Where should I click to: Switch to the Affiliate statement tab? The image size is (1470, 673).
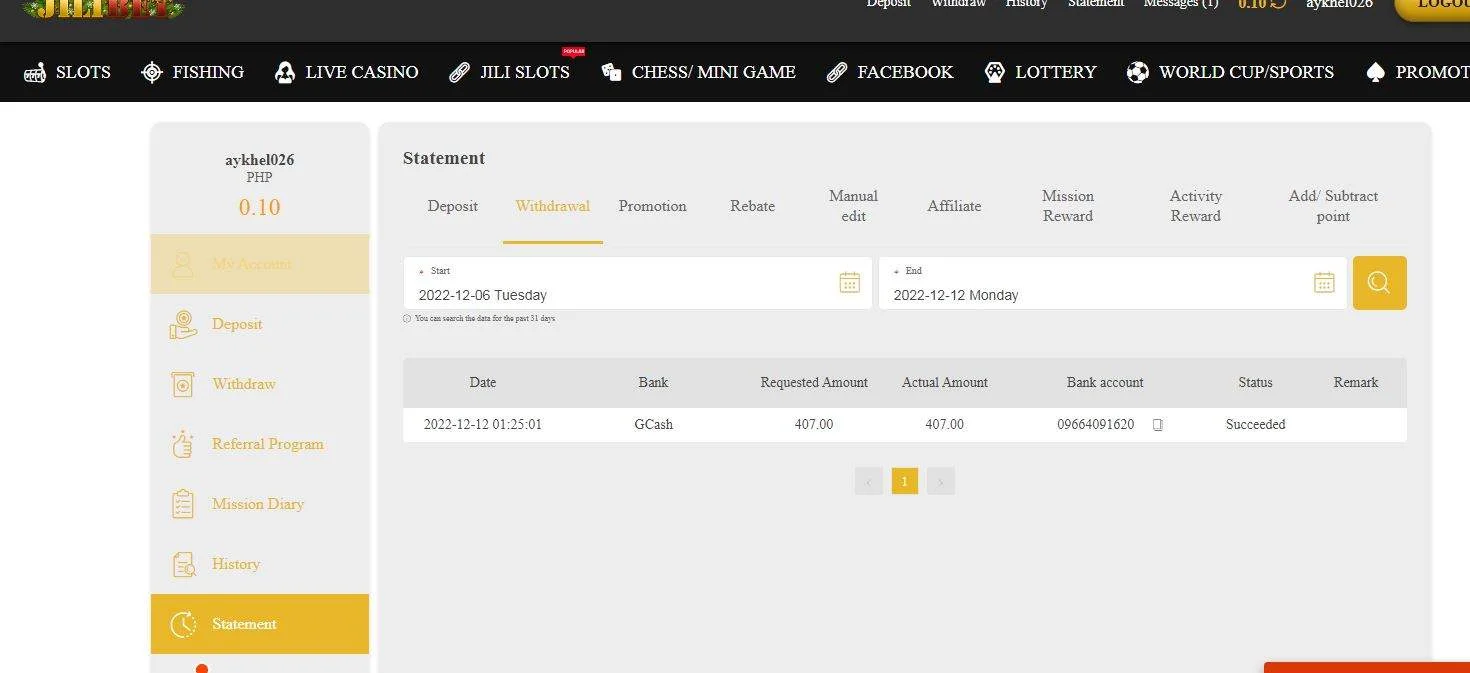click(x=954, y=206)
